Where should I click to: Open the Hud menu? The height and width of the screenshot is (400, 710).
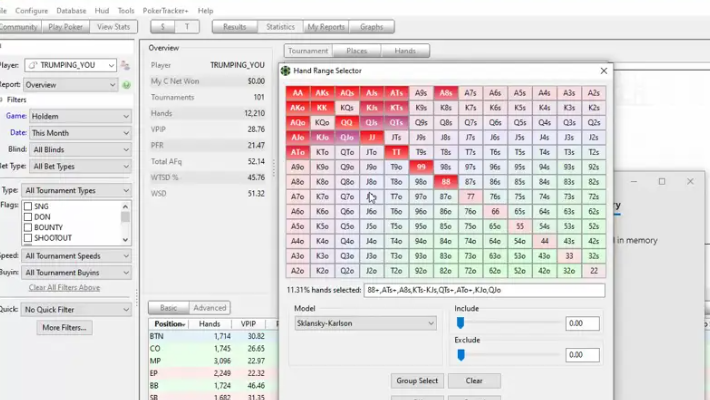tap(101, 10)
